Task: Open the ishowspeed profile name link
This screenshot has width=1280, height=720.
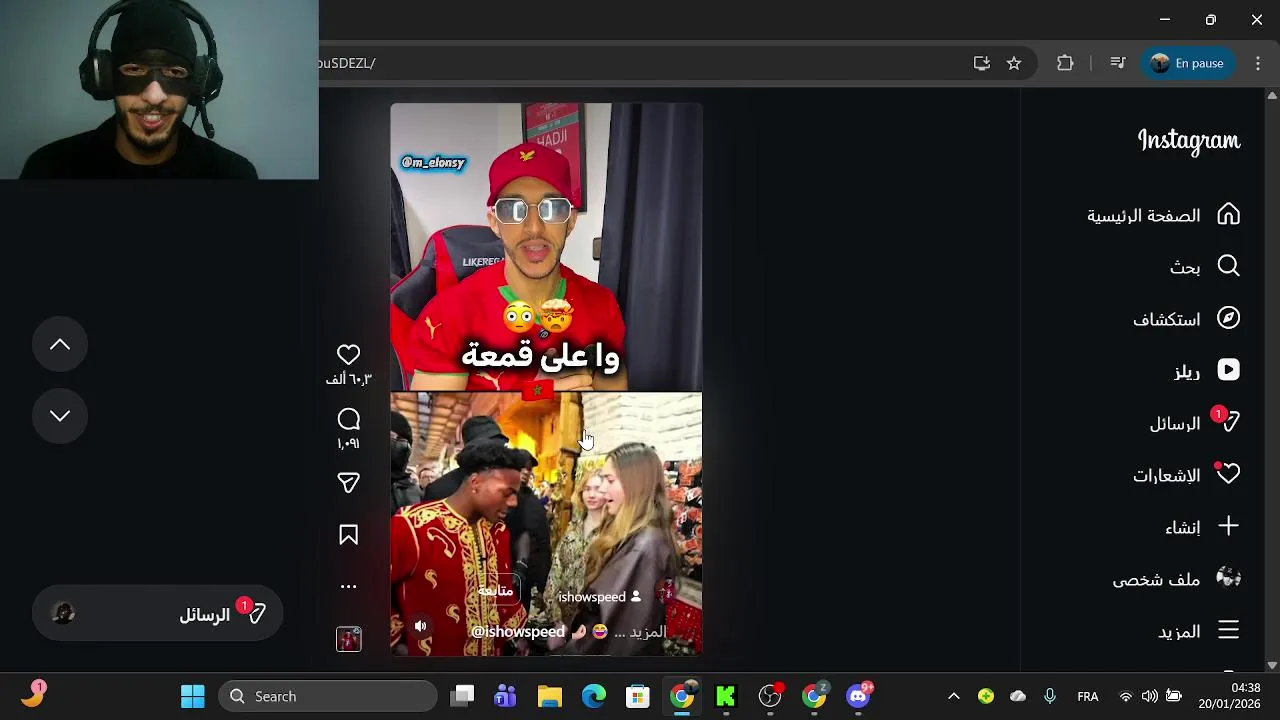Action: click(x=592, y=597)
